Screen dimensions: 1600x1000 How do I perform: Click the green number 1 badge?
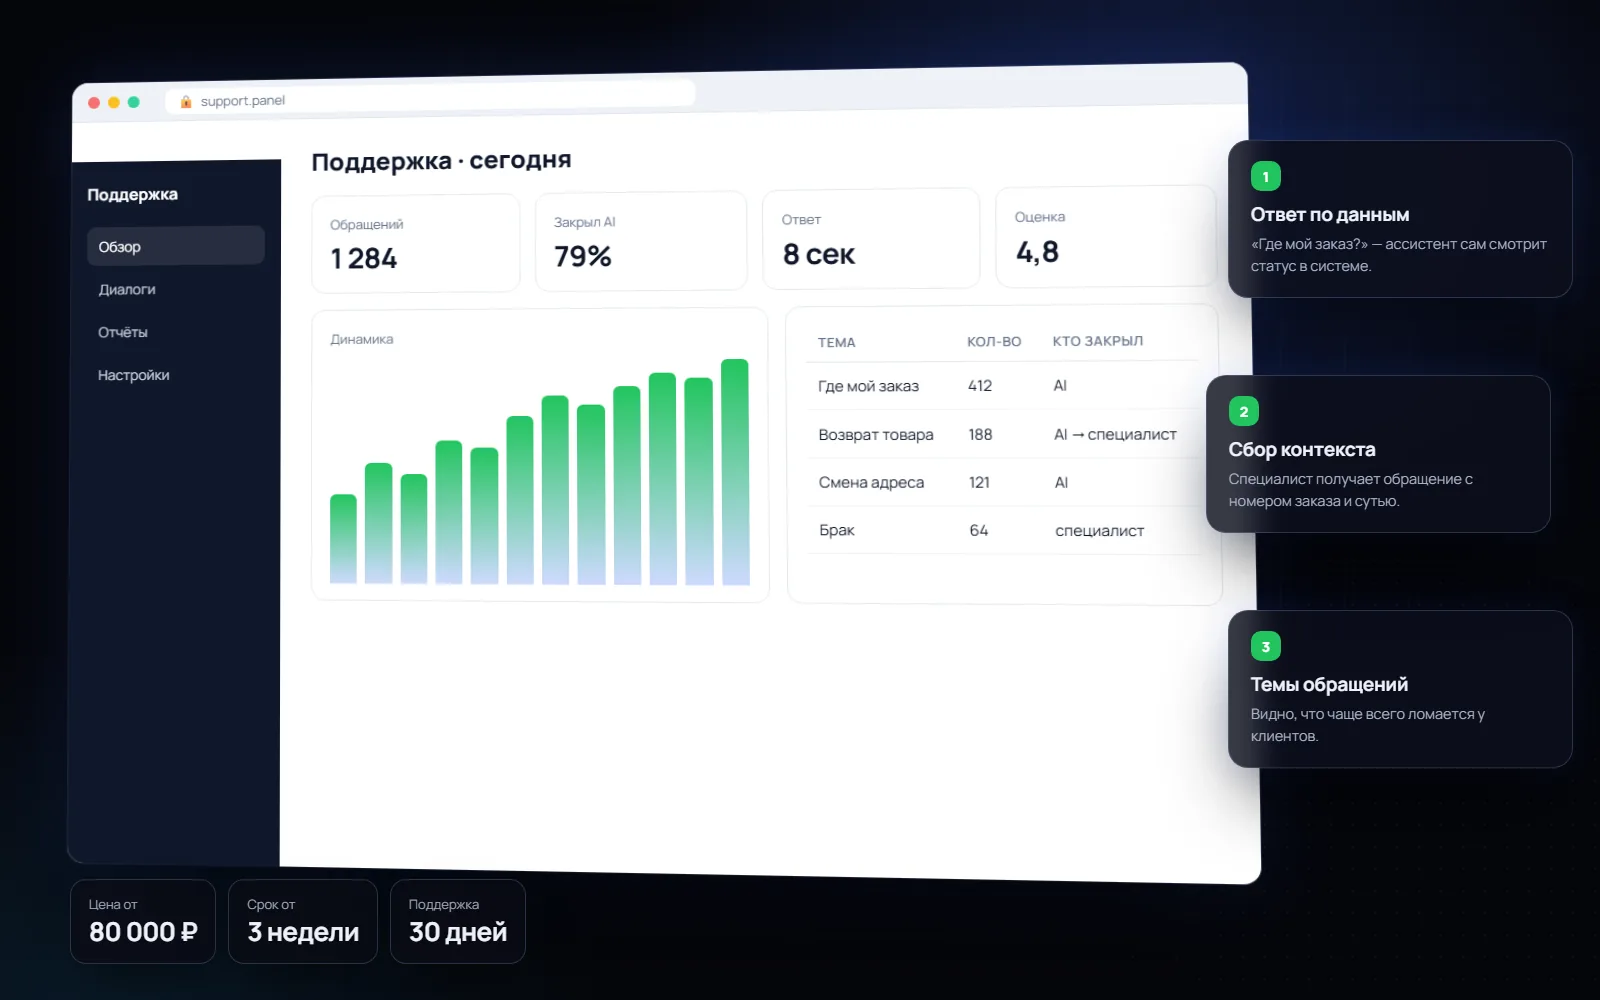(x=1265, y=177)
